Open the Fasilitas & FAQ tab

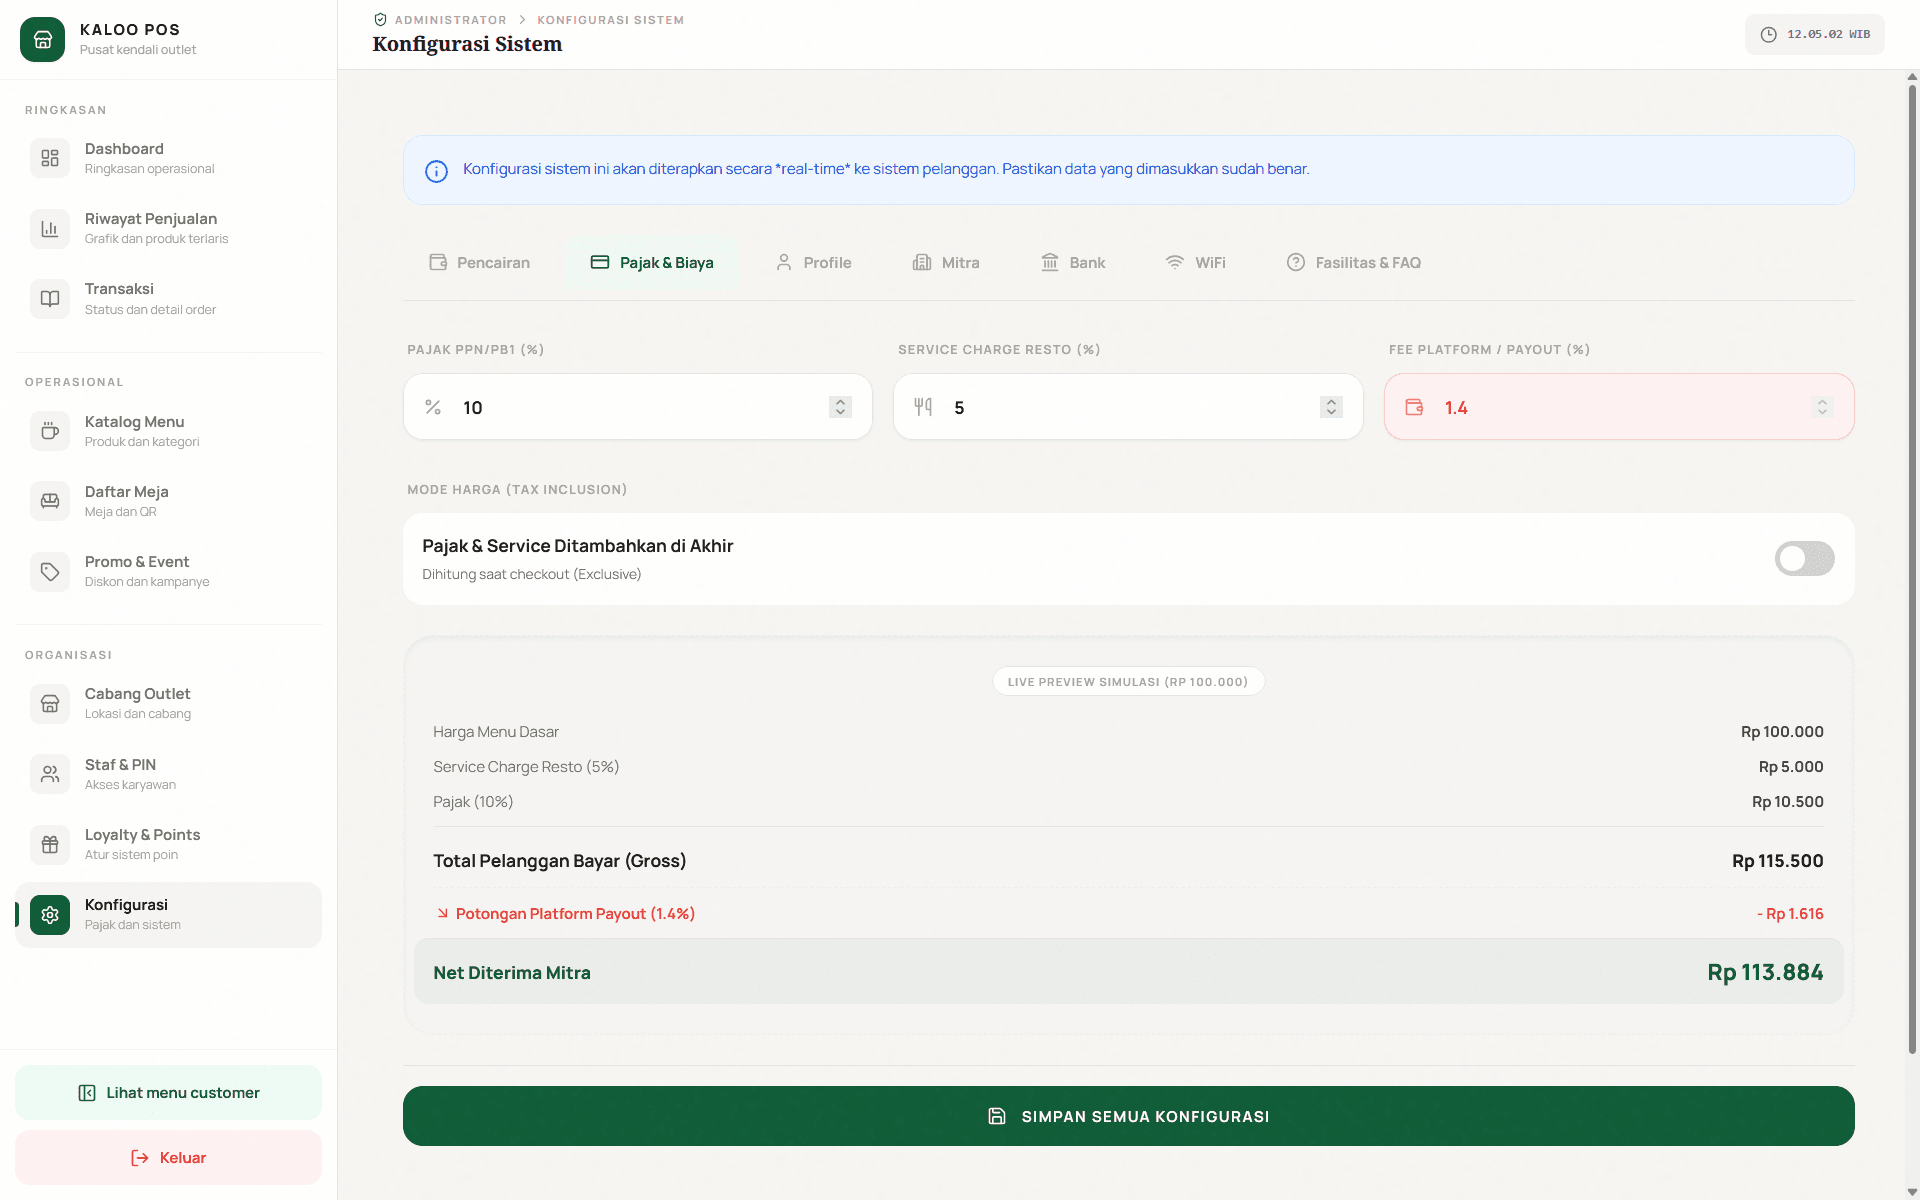tap(1354, 263)
